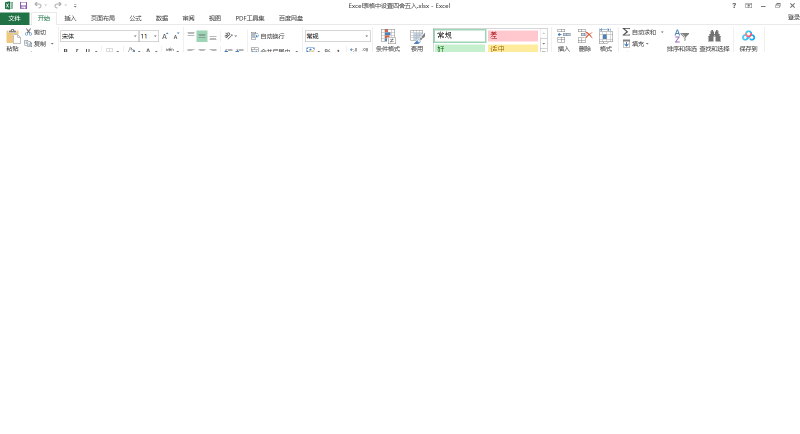This screenshot has width=800, height=434.
Task: Open Ribbon Display Options
Action: pos(748,6)
